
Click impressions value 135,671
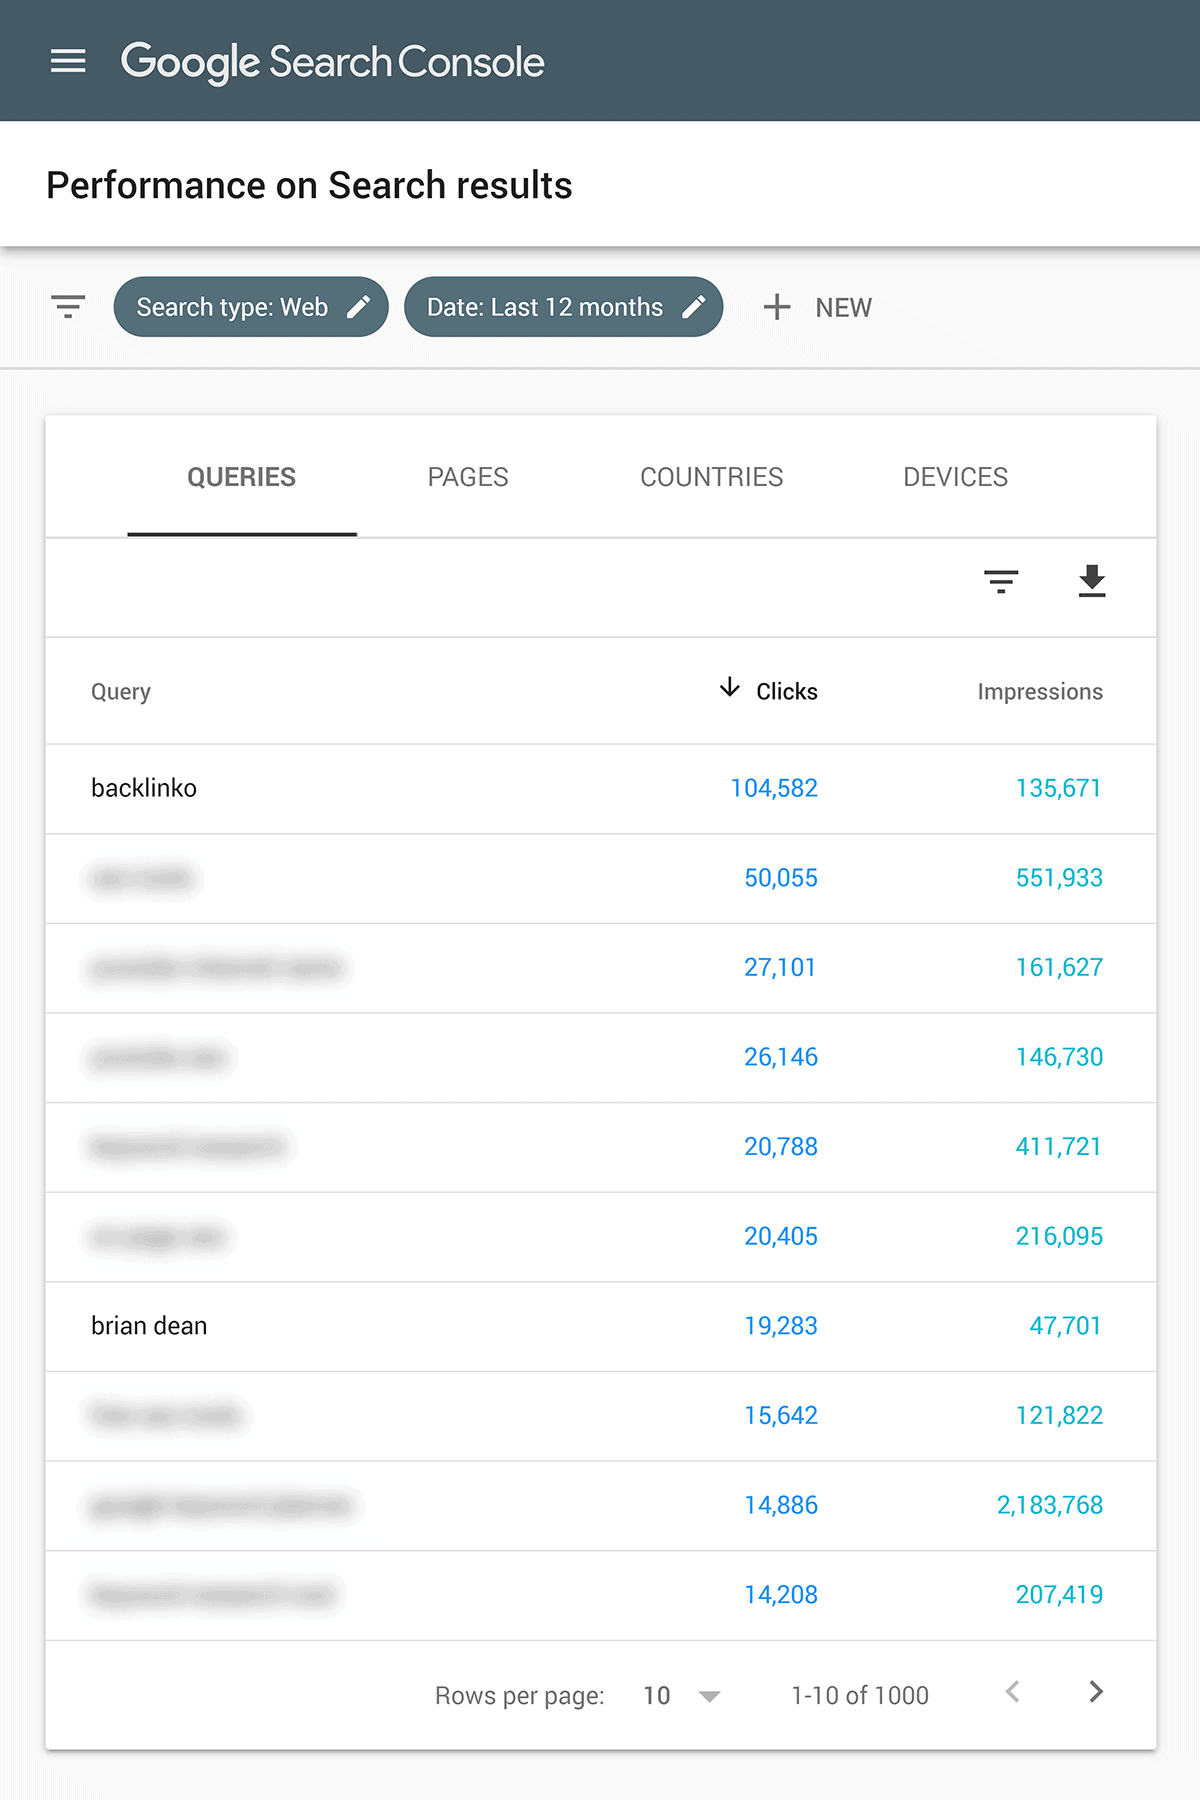(1059, 788)
